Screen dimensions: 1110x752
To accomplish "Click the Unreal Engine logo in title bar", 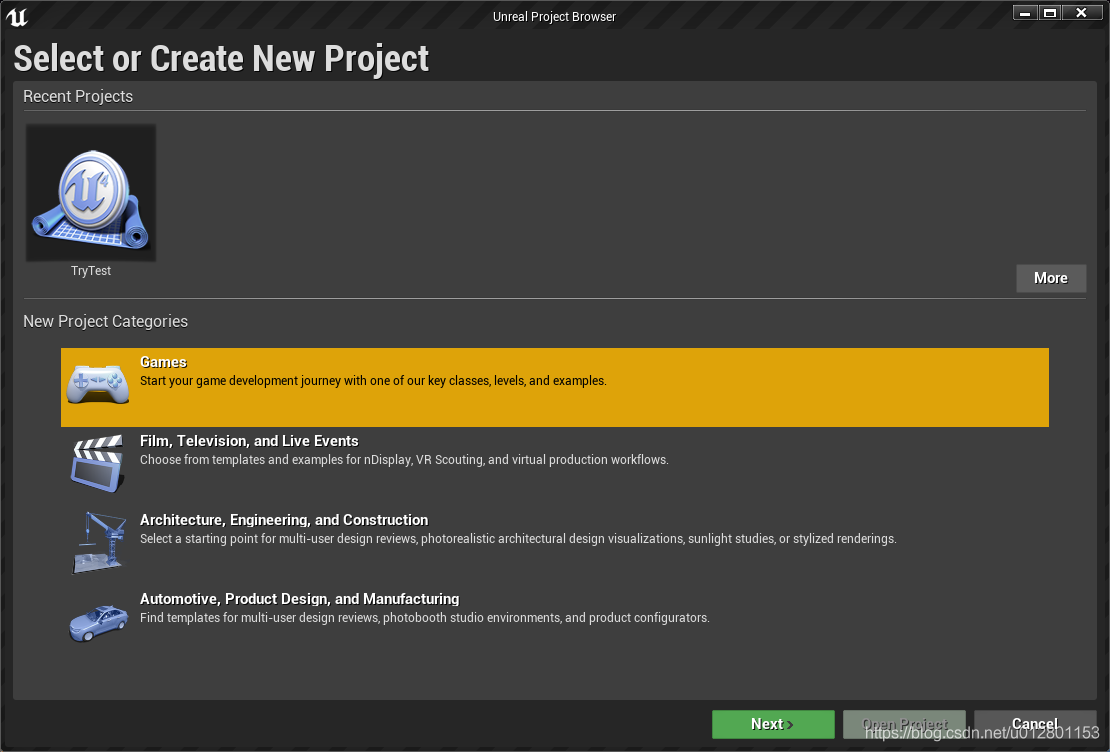I will 17,16.
